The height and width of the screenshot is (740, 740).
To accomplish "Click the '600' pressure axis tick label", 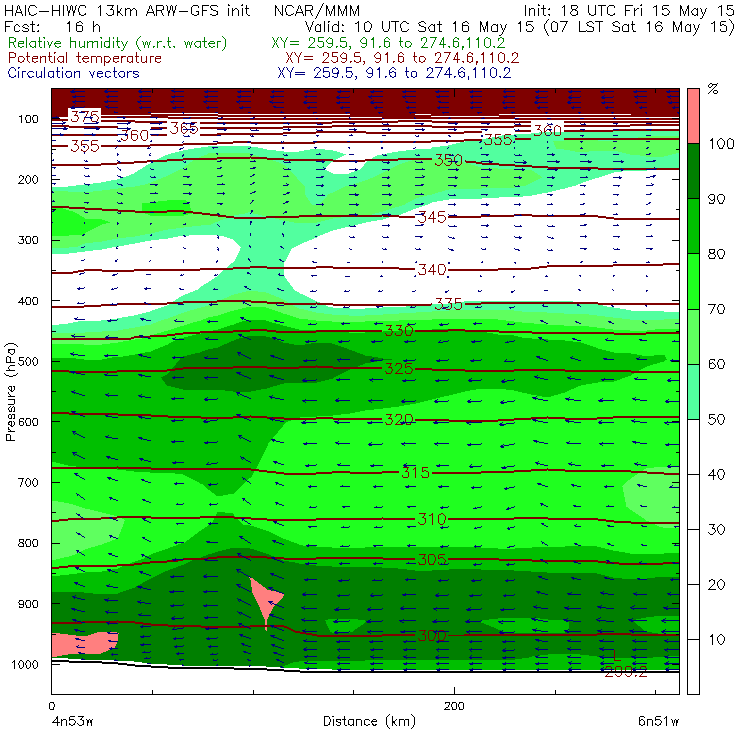I will (x=28, y=421).
